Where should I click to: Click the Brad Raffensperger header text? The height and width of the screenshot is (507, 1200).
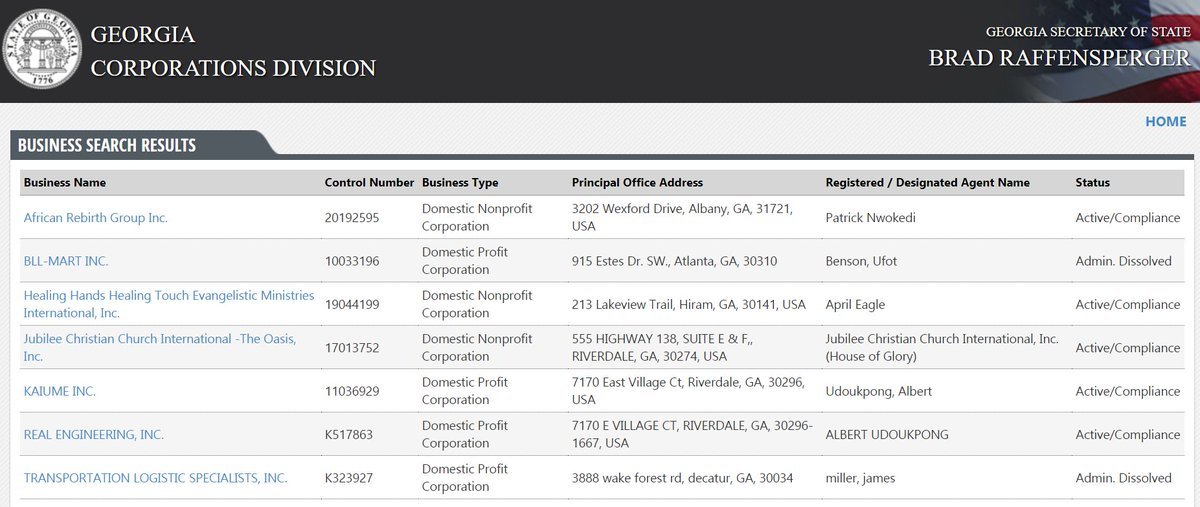tap(1059, 58)
